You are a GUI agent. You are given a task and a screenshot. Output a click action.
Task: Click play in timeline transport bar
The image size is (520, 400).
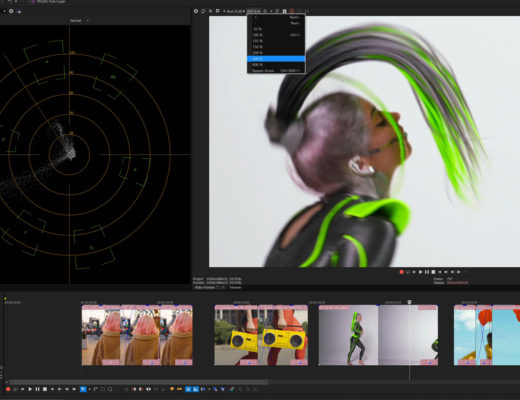pyautogui.click(x=30, y=389)
